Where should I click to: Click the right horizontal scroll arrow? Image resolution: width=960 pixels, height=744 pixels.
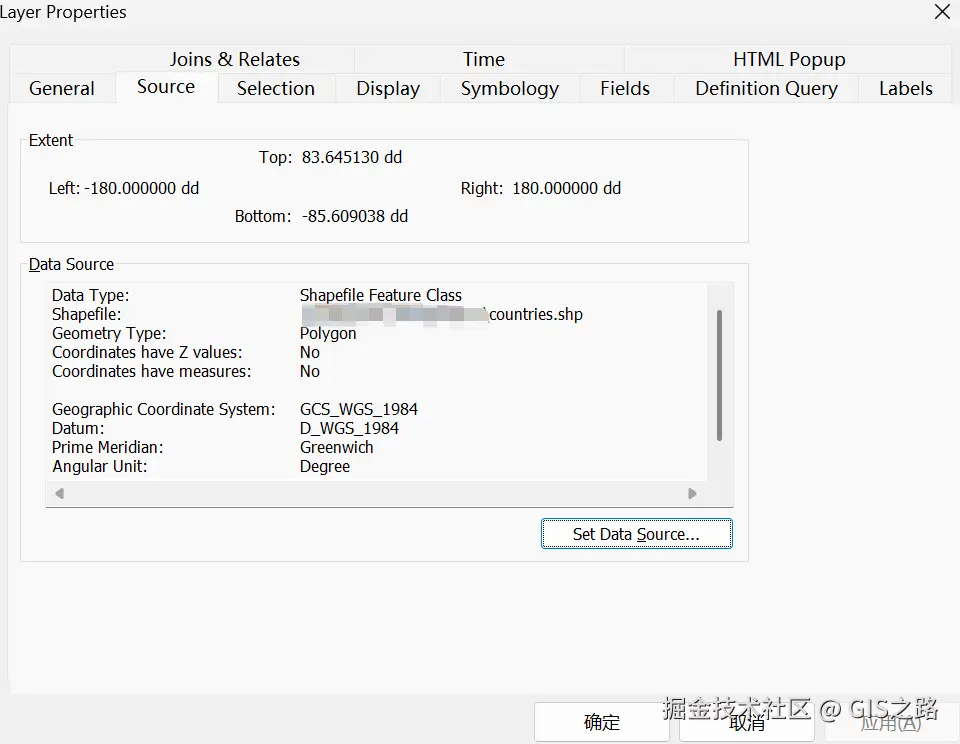(x=692, y=493)
